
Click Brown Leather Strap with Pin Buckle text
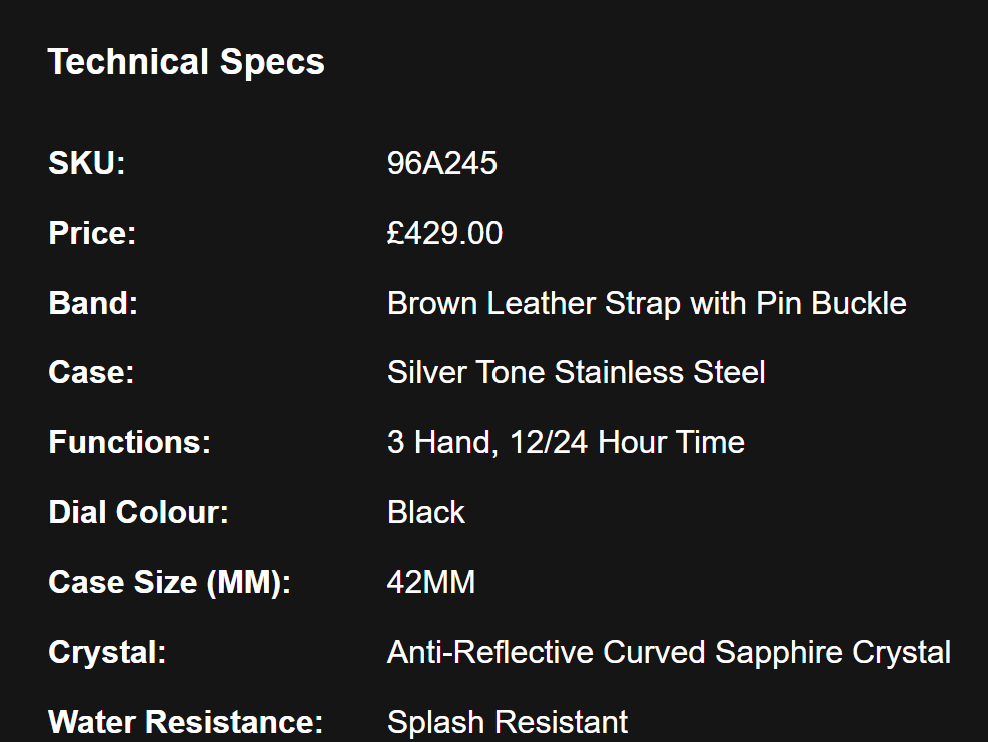coord(646,303)
